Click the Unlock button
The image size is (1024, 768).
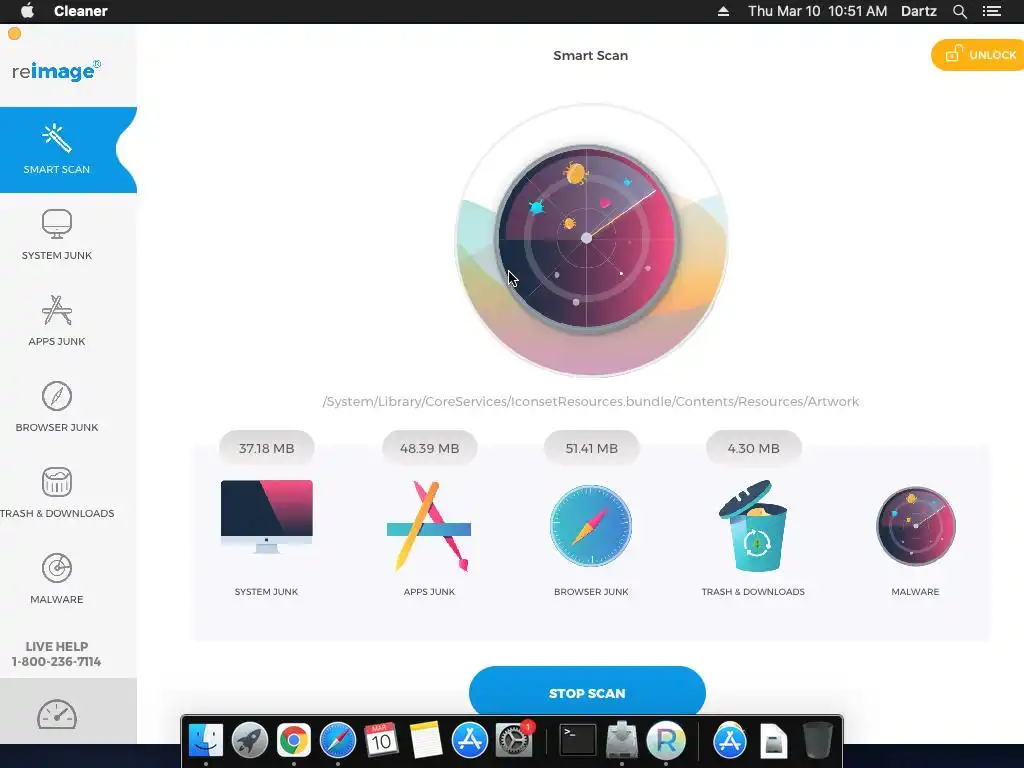click(978, 55)
